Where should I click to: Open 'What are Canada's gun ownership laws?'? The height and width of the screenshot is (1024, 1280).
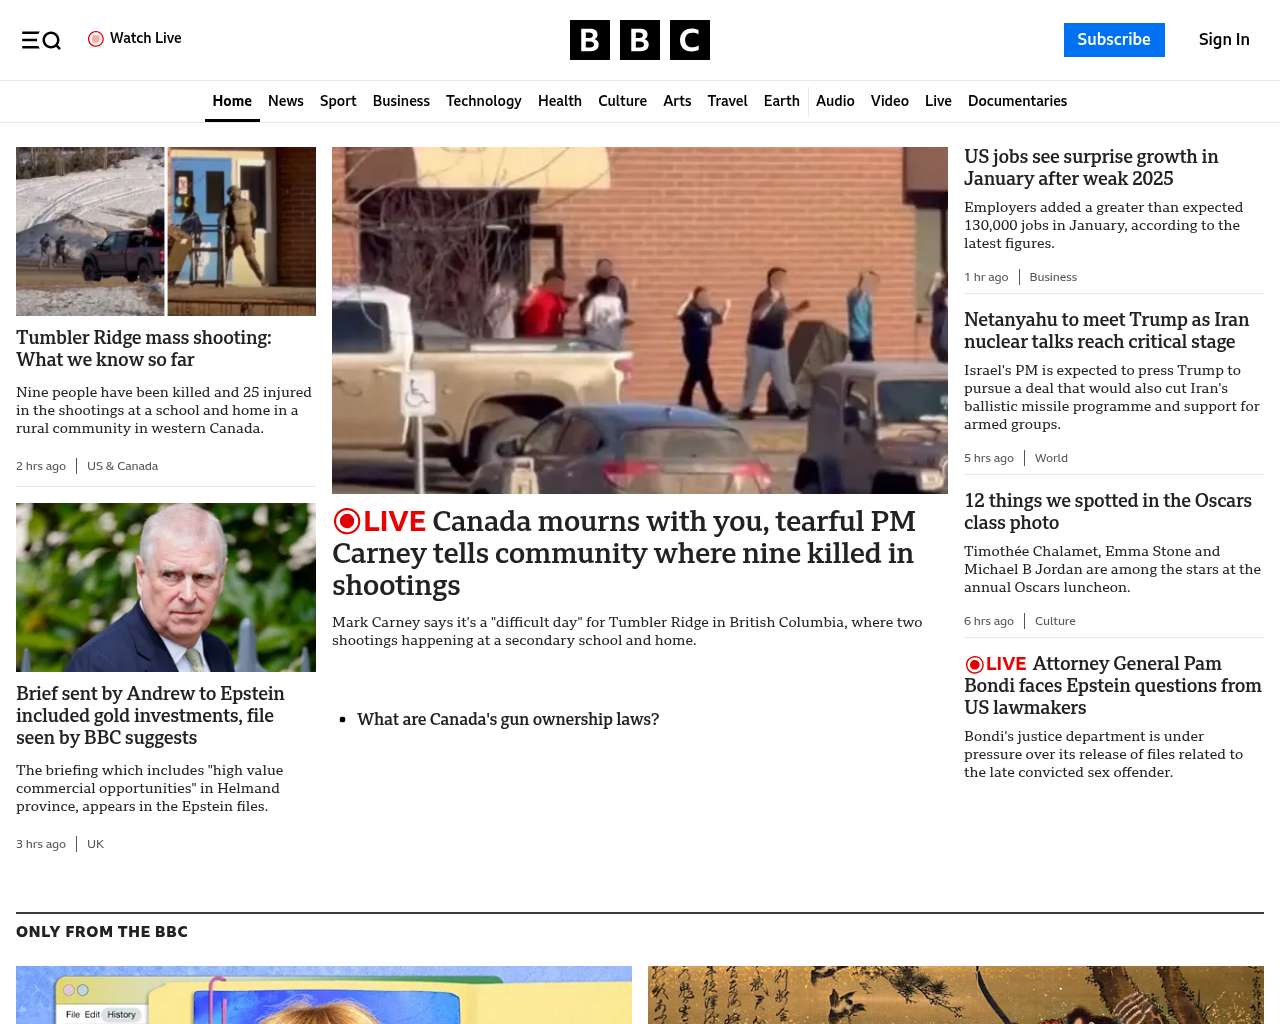[x=508, y=719]
